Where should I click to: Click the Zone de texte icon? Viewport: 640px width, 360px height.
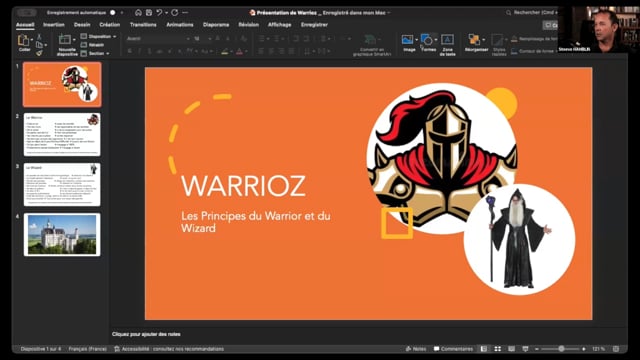(447, 40)
